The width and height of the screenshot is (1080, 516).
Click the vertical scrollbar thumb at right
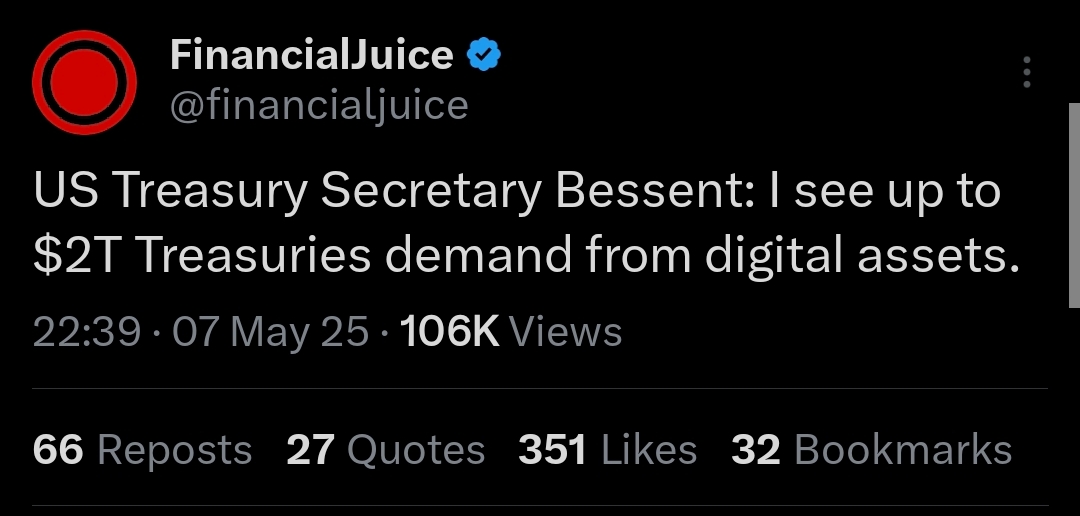tap(1074, 205)
